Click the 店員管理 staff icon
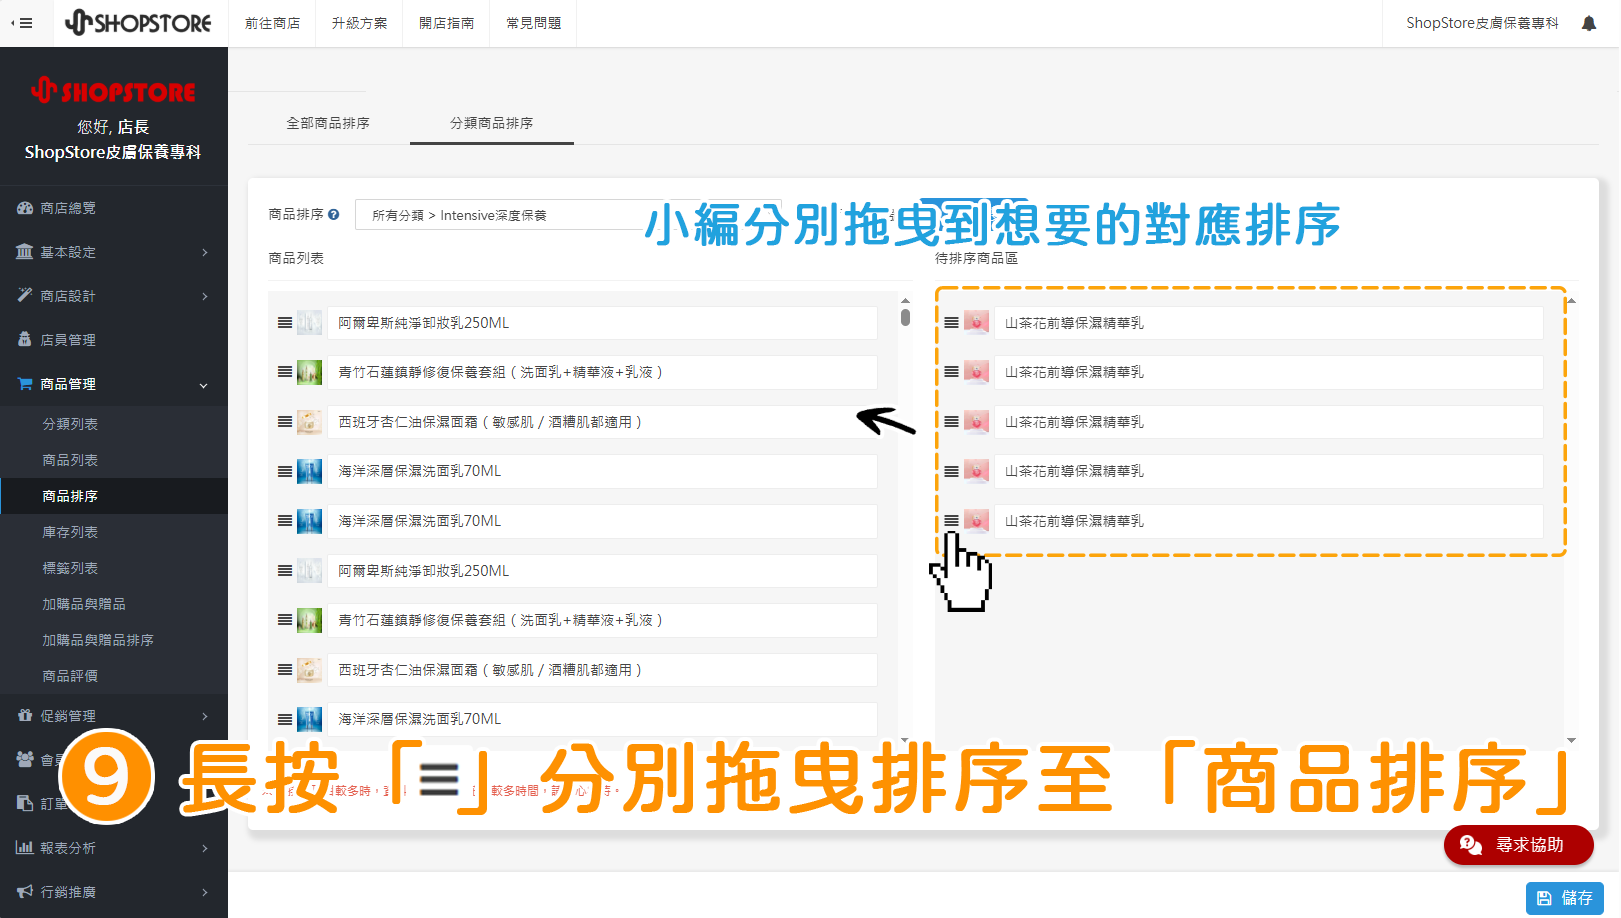 click(x=25, y=339)
